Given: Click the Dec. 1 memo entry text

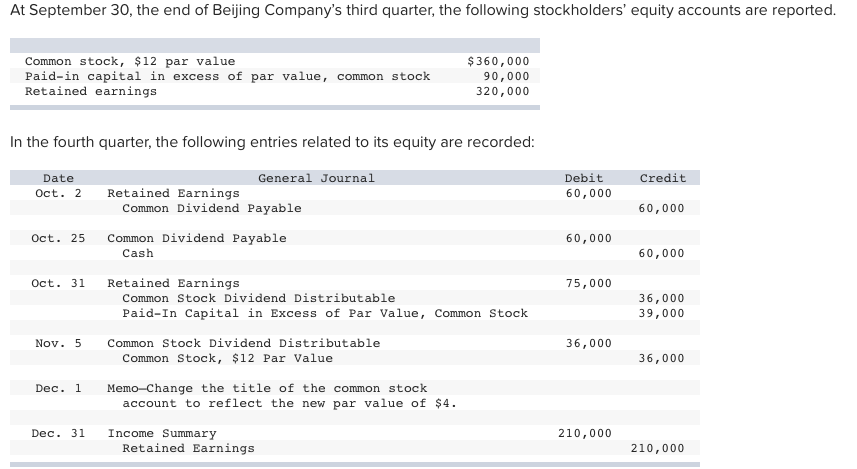Looking at the screenshot, I should pyautogui.click(x=281, y=396).
